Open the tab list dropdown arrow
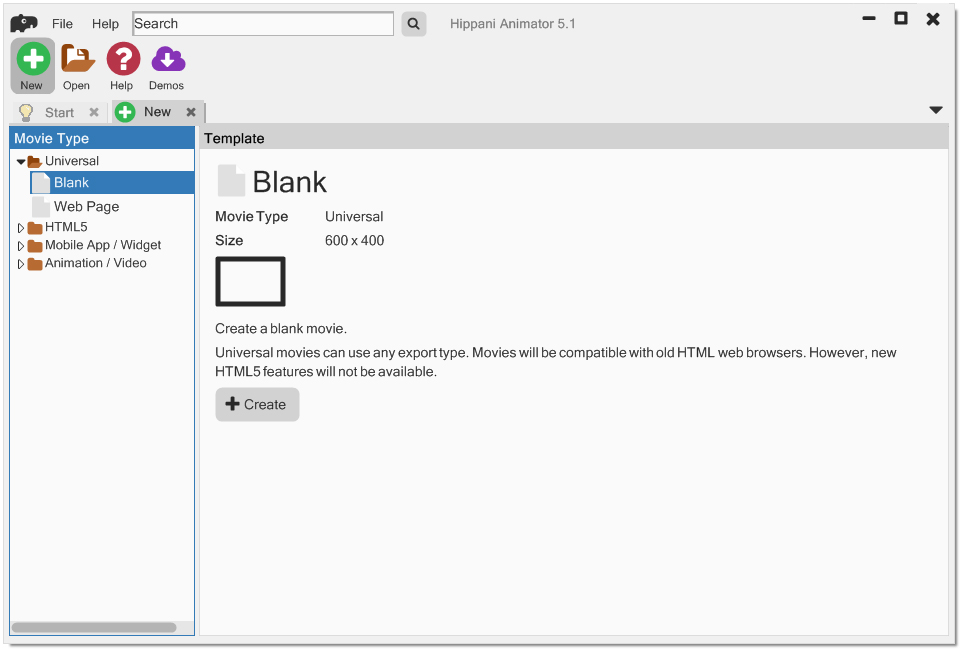Image resolution: width=960 pixels, height=649 pixels. click(936, 110)
